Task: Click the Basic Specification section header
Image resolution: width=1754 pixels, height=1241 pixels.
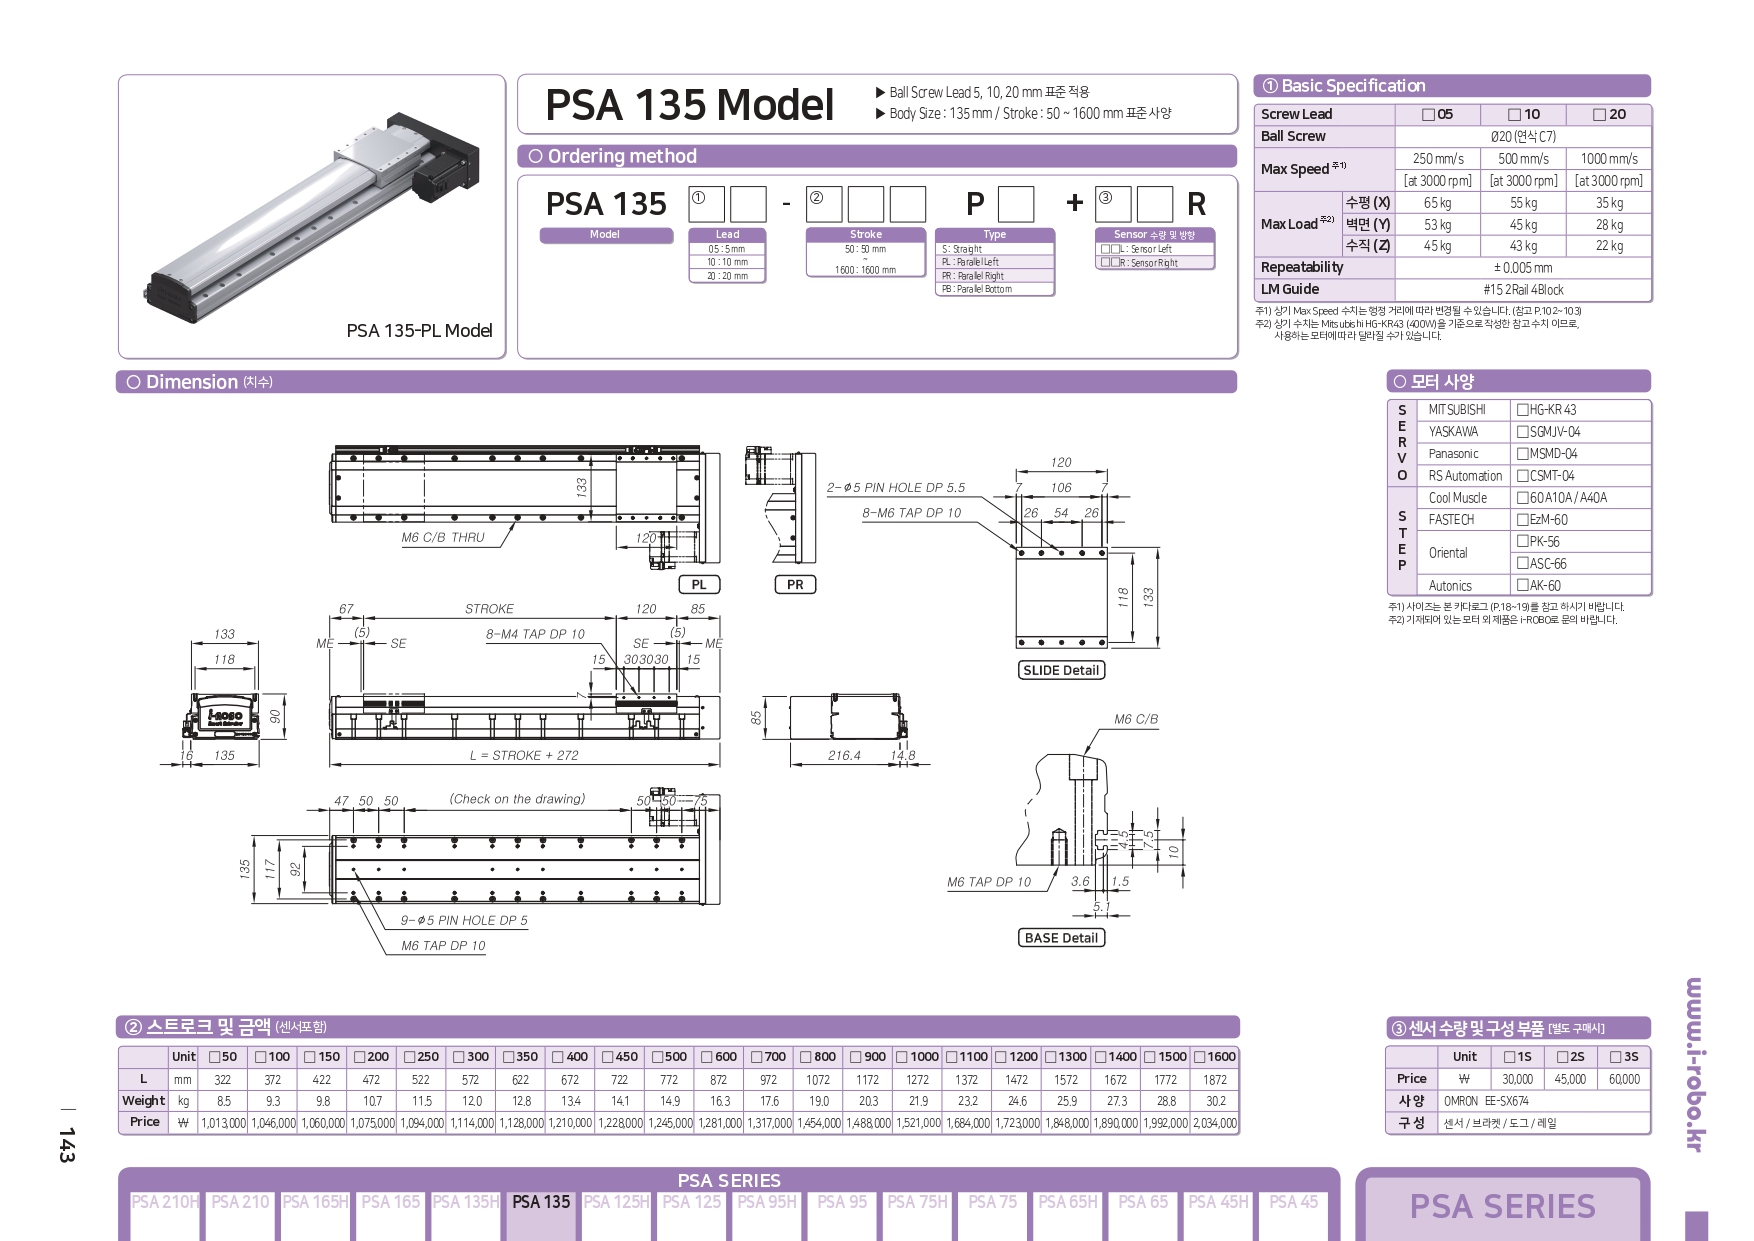Action: [1452, 86]
